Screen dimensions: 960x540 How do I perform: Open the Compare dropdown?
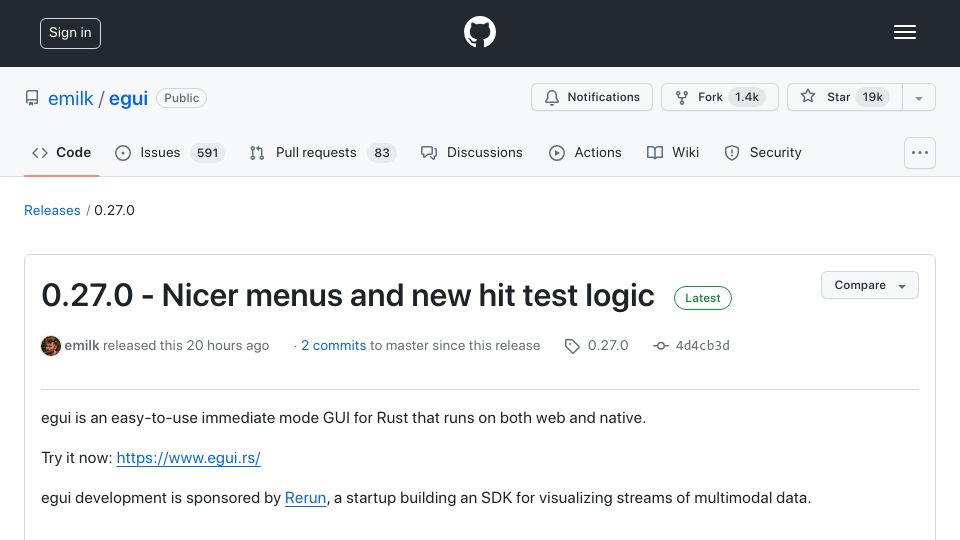[x=869, y=285]
